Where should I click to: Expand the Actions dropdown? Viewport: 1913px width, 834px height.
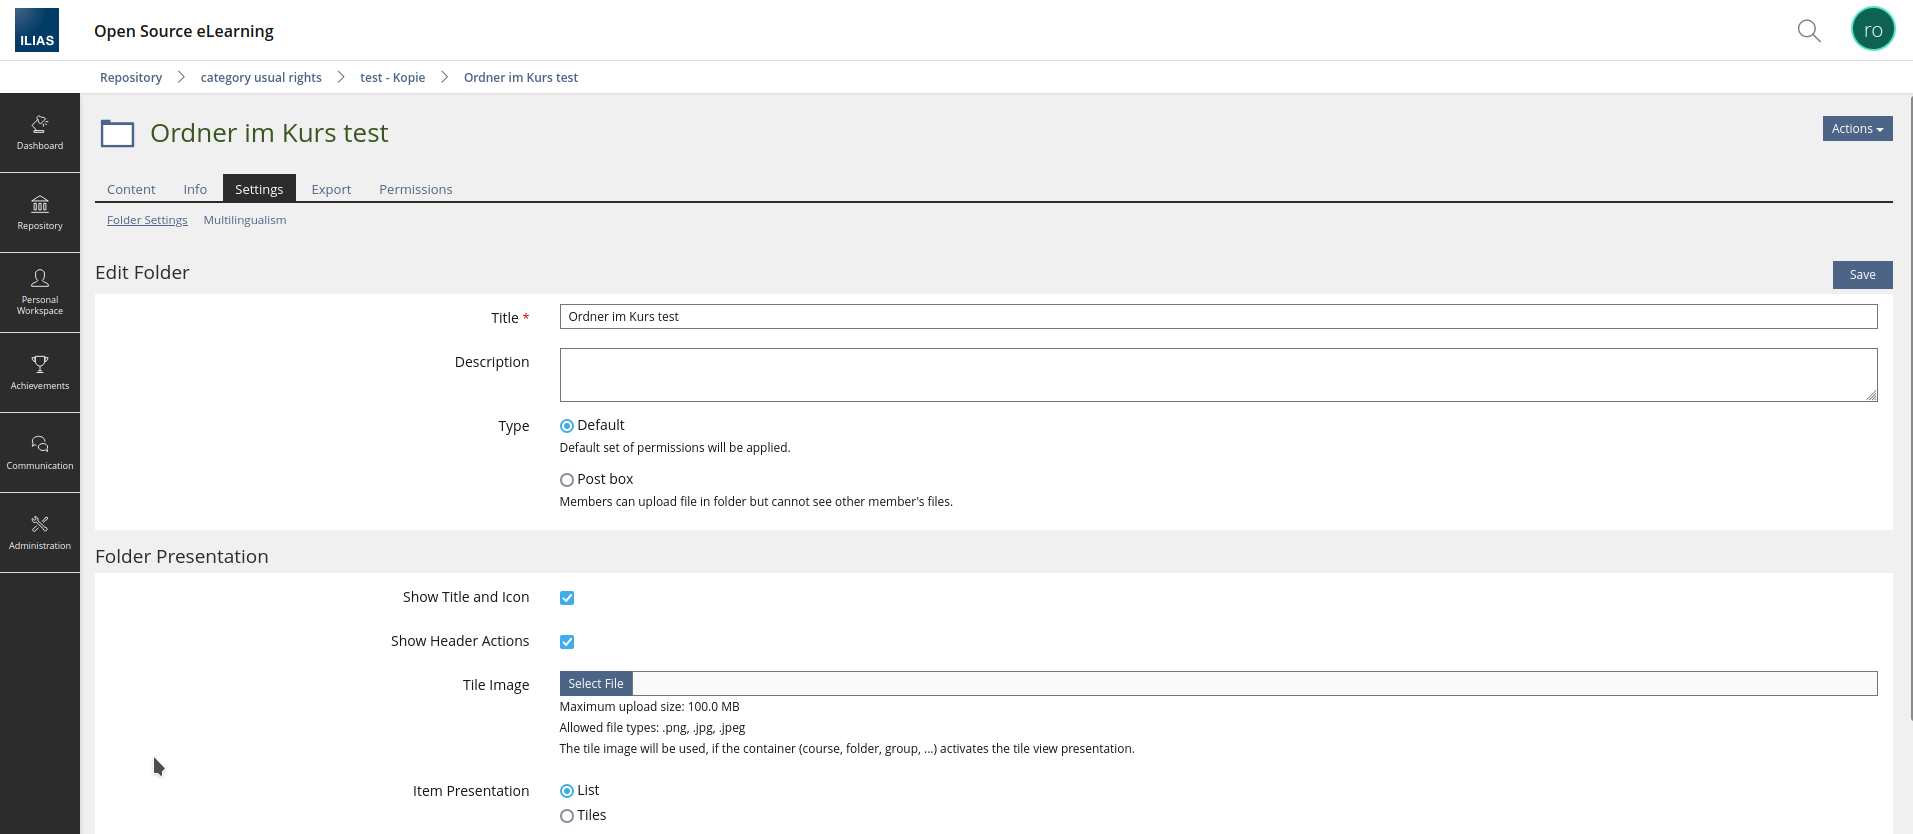[x=1856, y=129]
